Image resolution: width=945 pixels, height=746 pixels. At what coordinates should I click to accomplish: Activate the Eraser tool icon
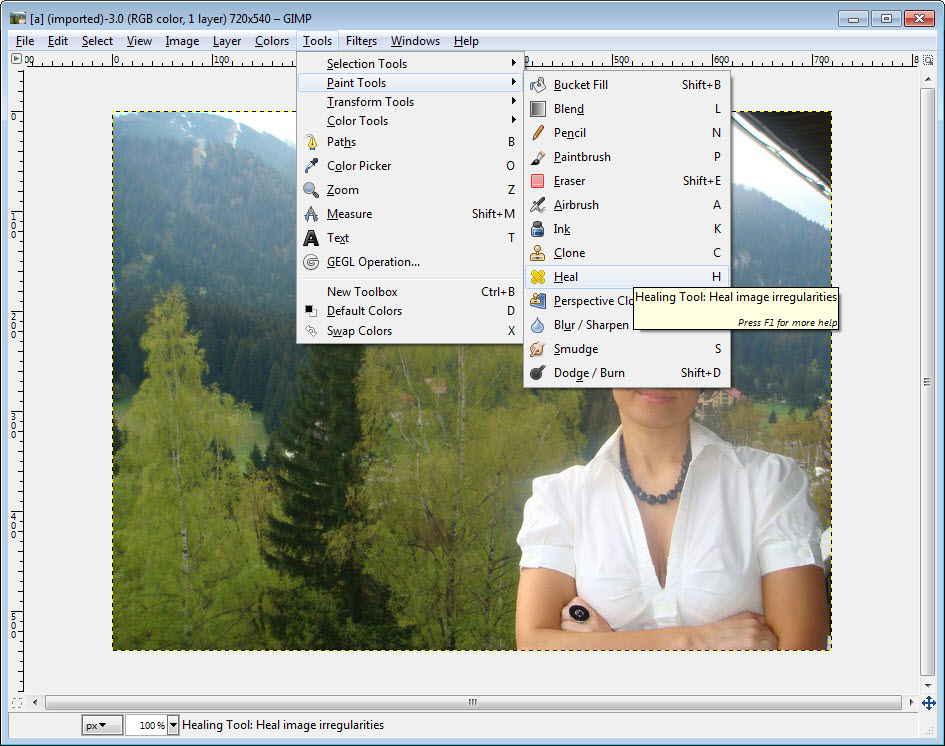(538, 181)
